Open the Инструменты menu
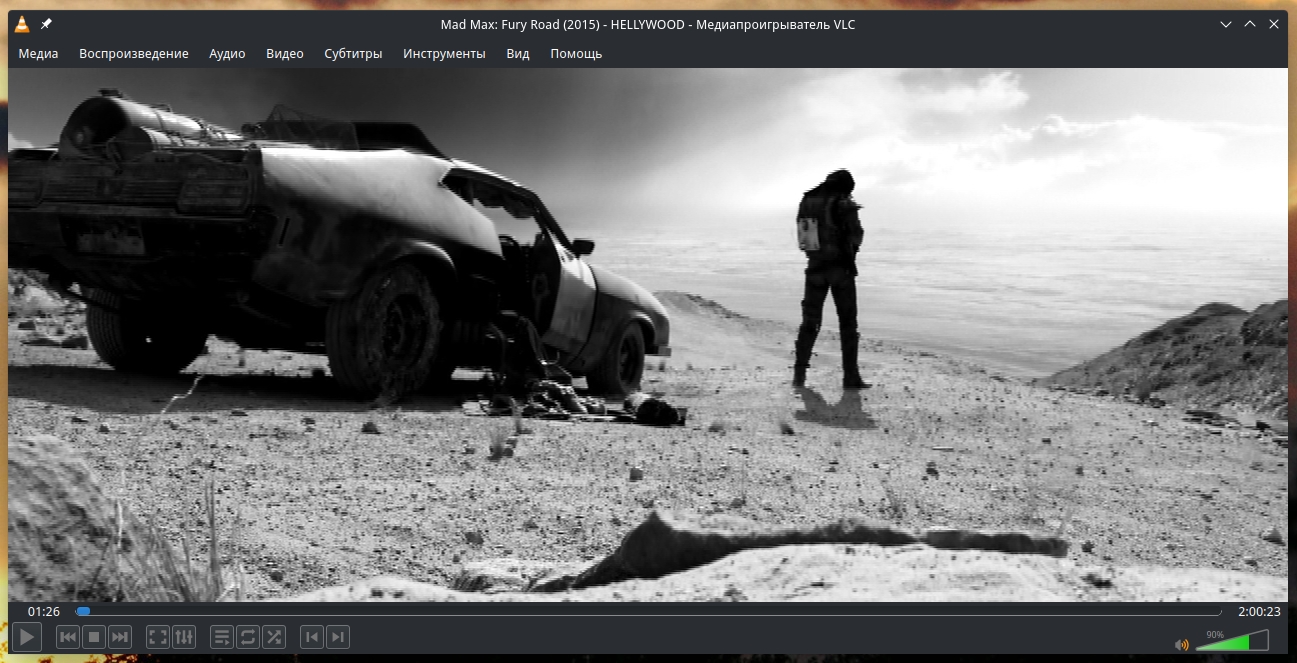The image size is (1297, 663). coord(444,54)
